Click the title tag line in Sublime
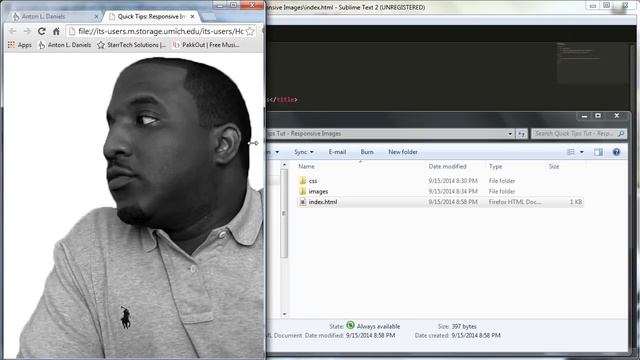This screenshot has height=360, width=640. pyautogui.click(x=282, y=100)
